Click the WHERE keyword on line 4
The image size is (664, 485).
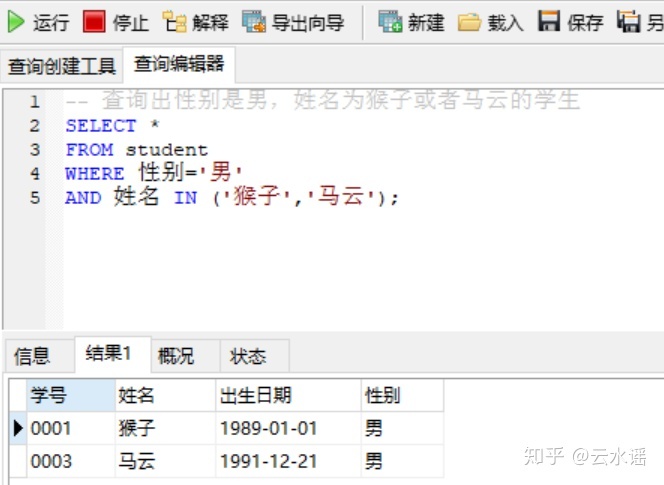(x=95, y=174)
